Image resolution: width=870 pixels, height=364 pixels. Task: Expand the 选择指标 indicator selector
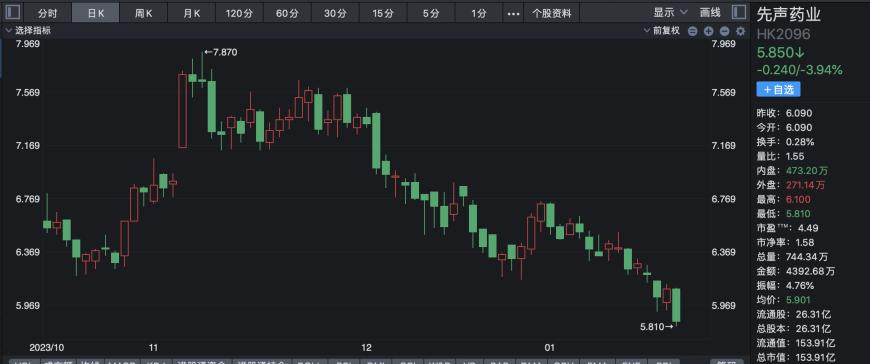tap(28, 31)
